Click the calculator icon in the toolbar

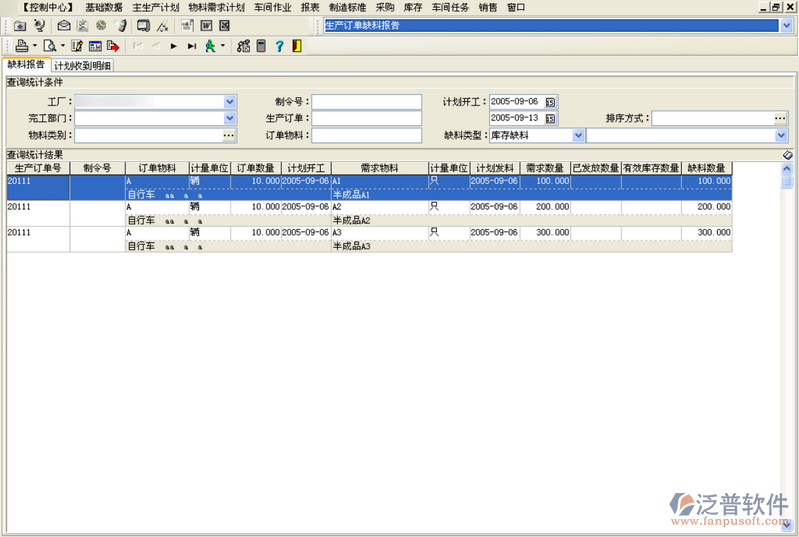pyautogui.click(x=262, y=46)
